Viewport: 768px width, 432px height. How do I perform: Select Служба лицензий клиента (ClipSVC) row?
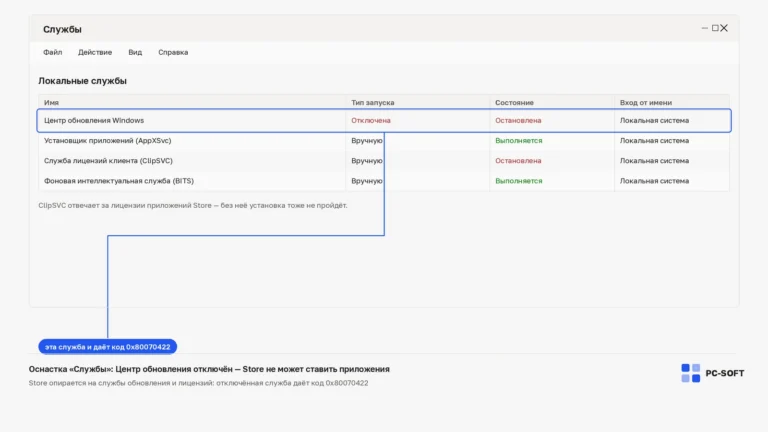click(x=384, y=161)
